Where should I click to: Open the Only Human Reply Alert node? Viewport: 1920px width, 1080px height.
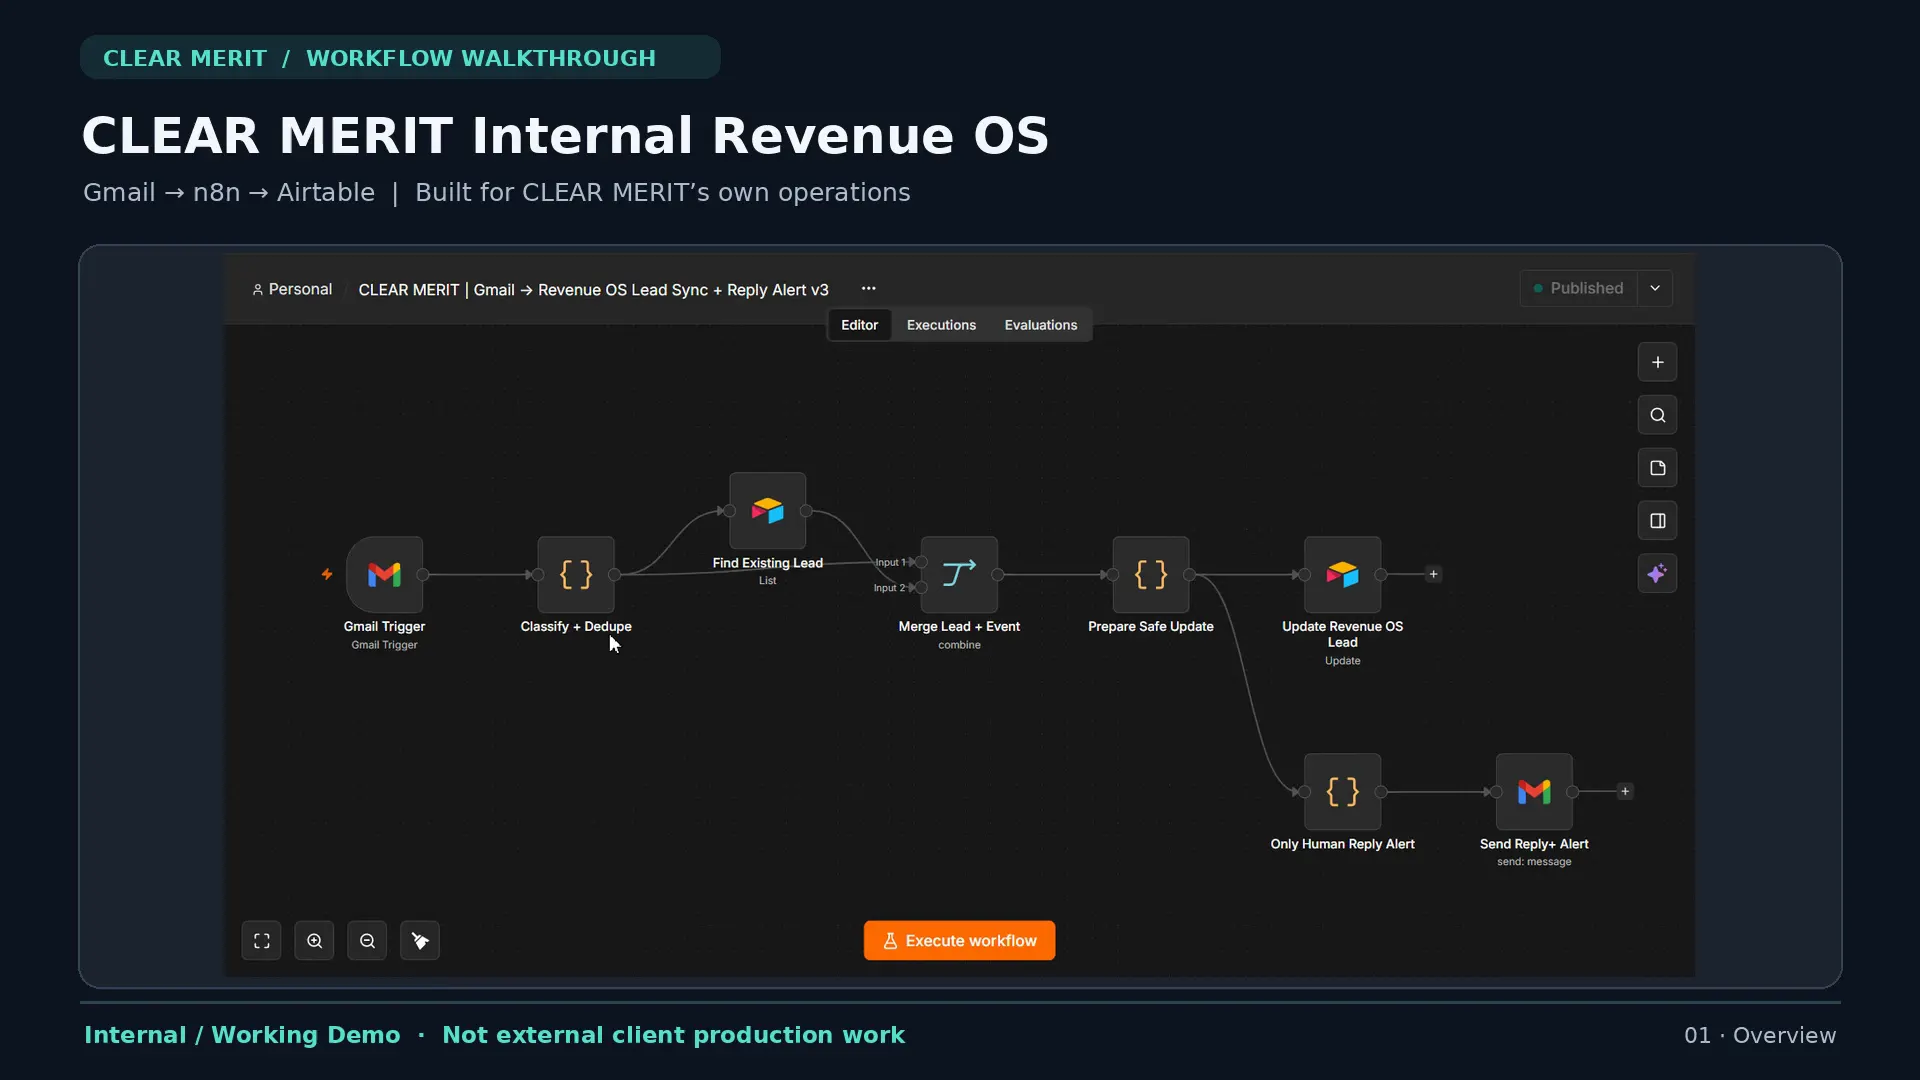1343,792
